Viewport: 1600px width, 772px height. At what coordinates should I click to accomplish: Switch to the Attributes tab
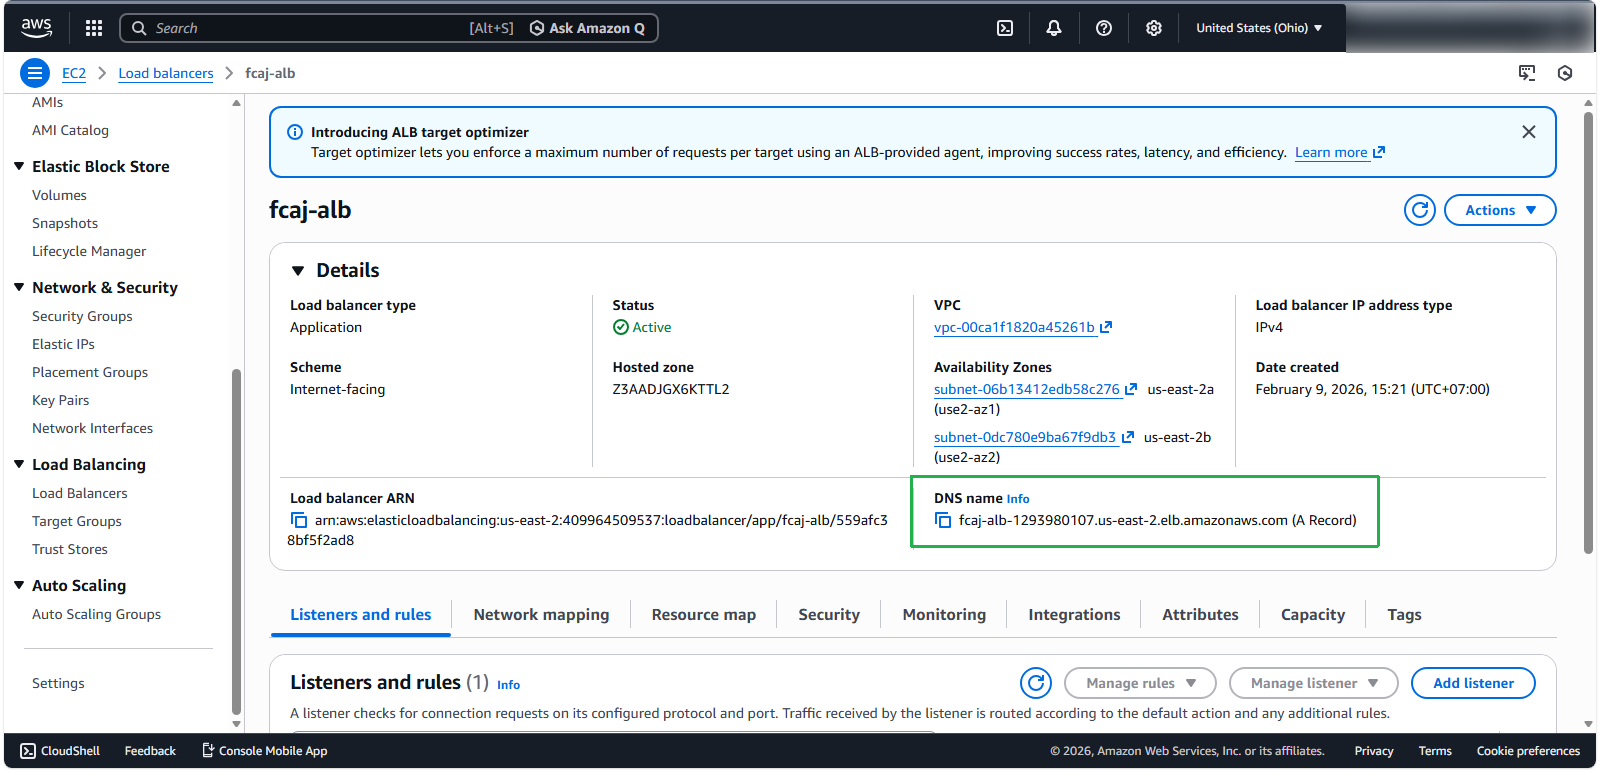pyautogui.click(x=1200, y=615)
